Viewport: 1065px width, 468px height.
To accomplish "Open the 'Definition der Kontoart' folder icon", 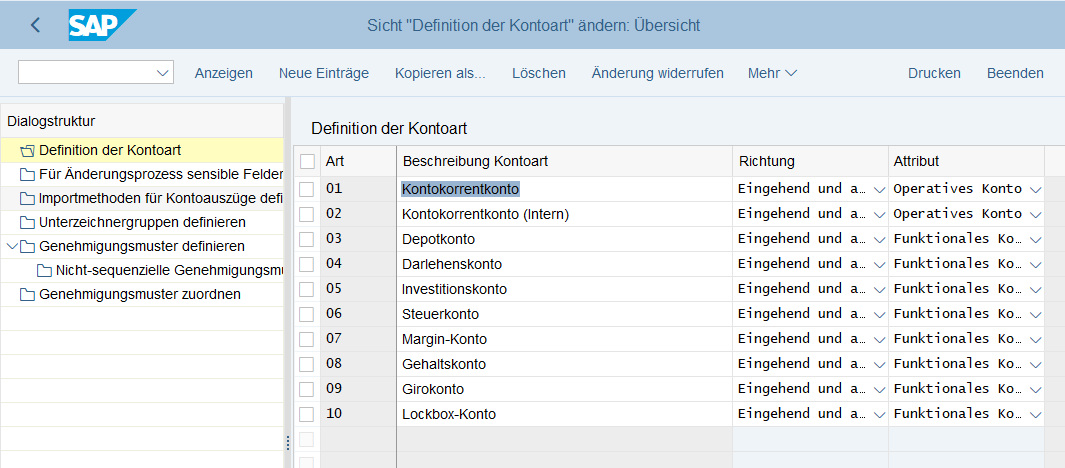I will click(27, 151).
